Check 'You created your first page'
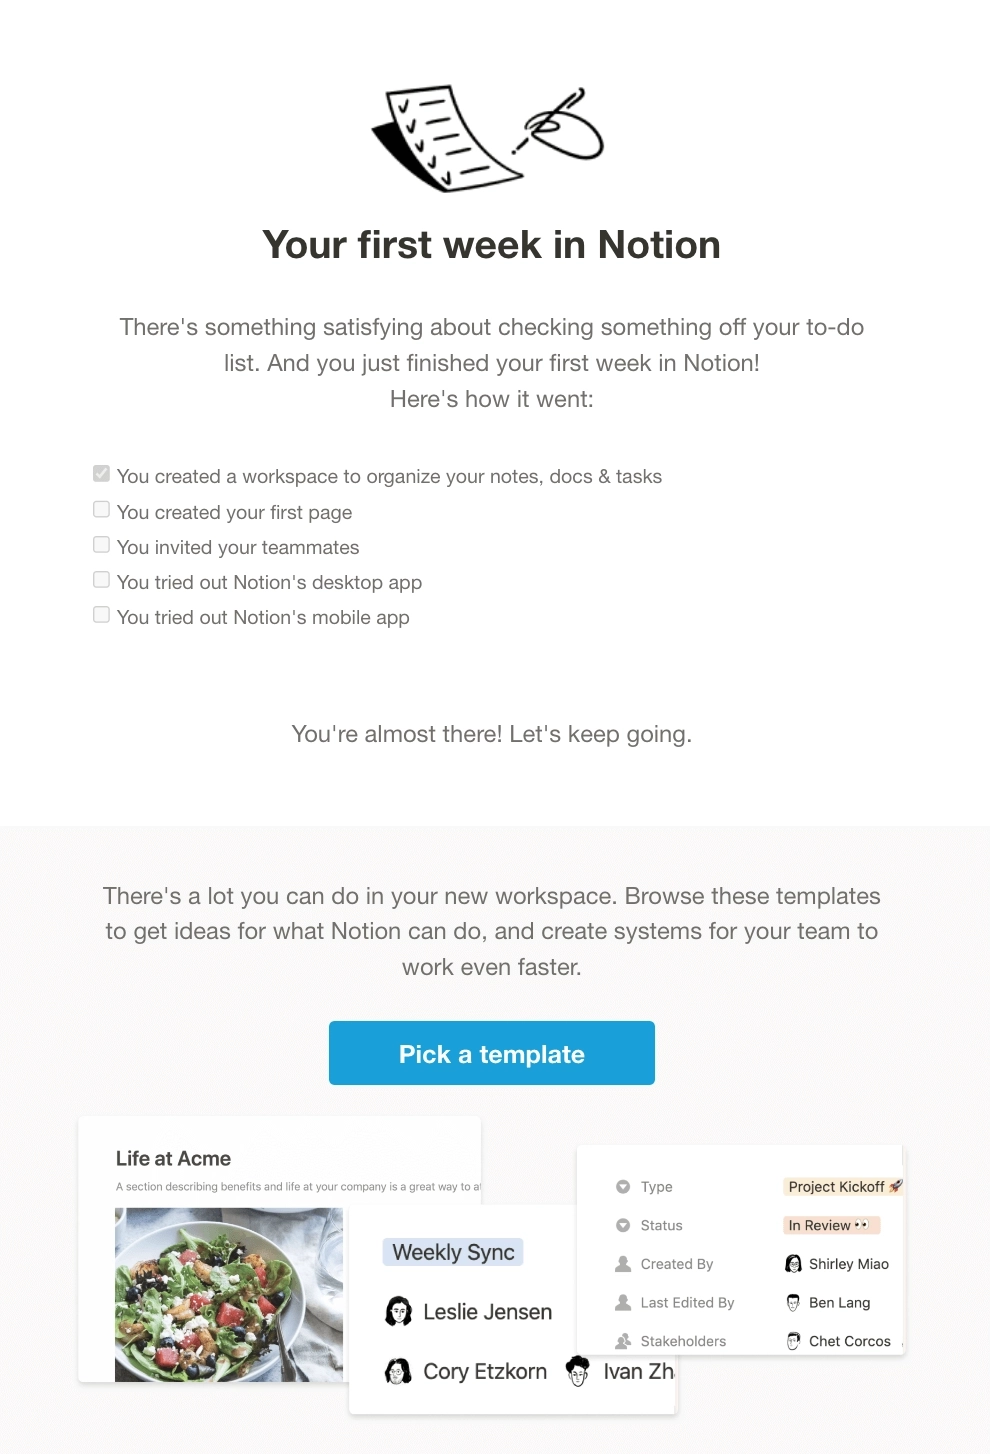Image resolution: width=990 pixels, height=1454 pixels. (101, 509)
